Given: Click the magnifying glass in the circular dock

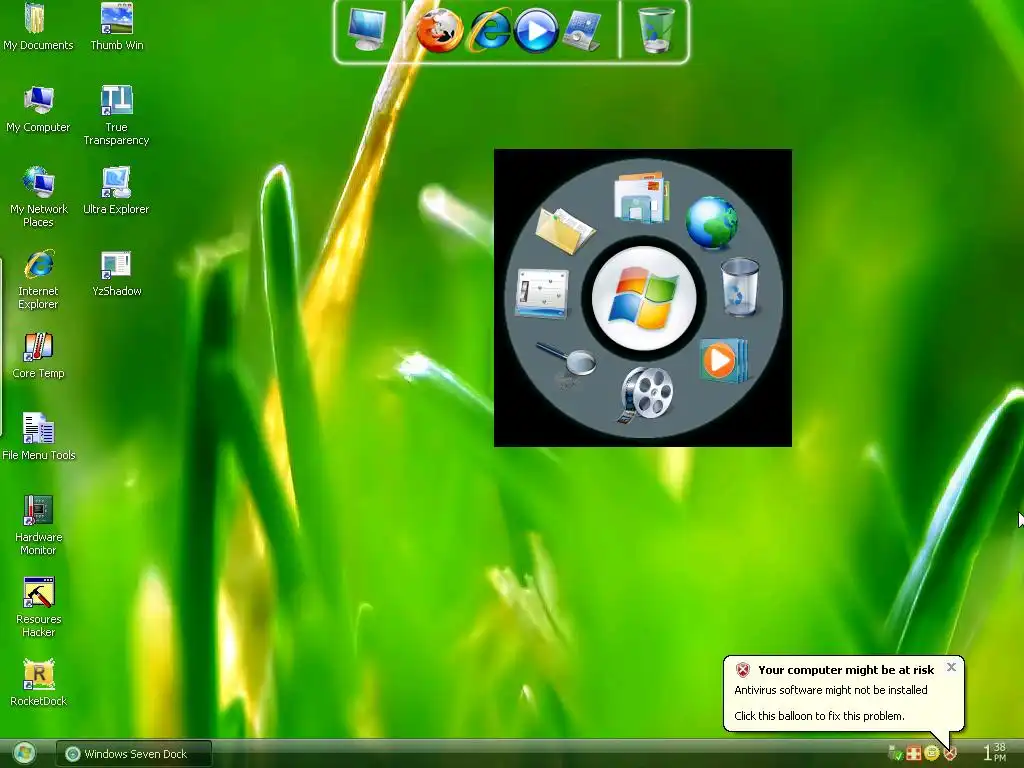Looking at the screenshot, I should pos(567,360).
